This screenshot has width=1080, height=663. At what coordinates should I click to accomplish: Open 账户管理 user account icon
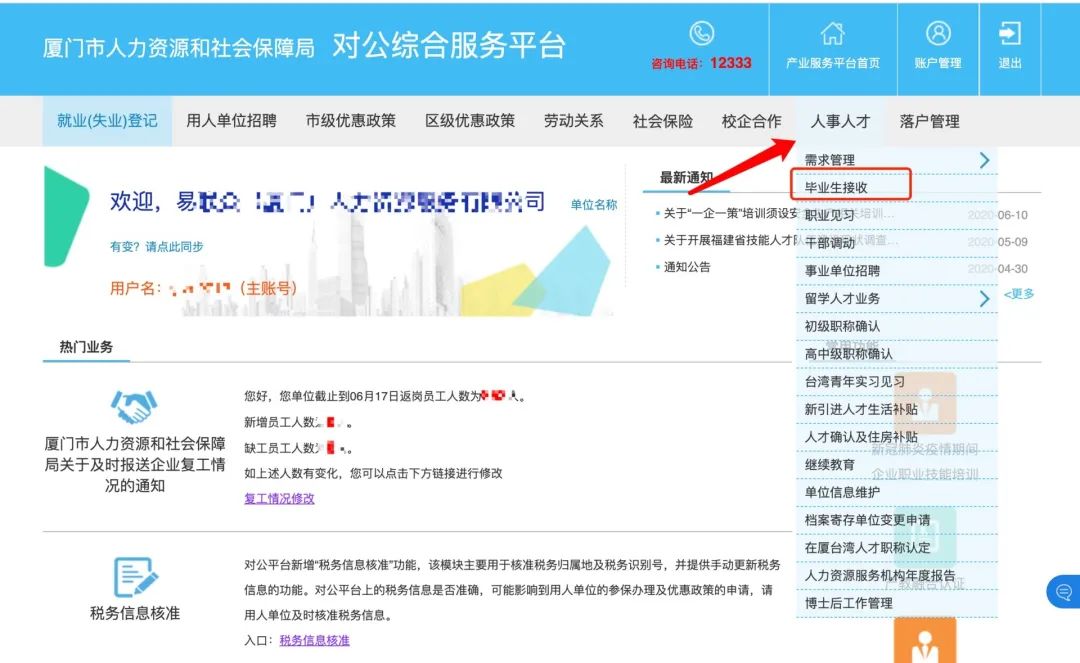[937, 34]
